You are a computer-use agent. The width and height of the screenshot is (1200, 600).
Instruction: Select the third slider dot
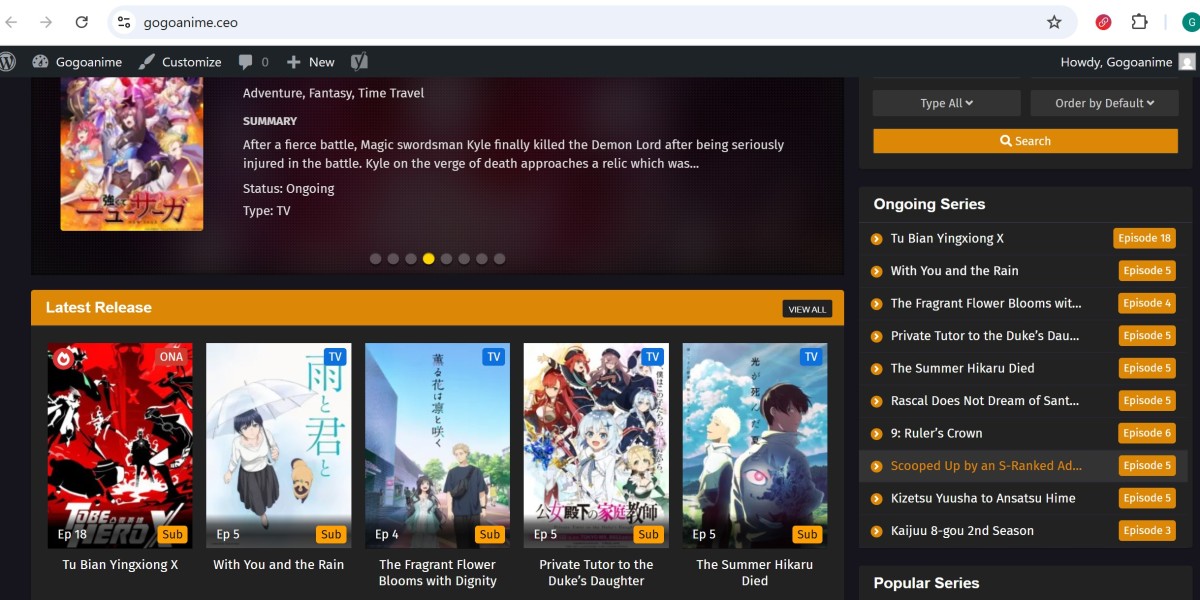pos(411,258)
